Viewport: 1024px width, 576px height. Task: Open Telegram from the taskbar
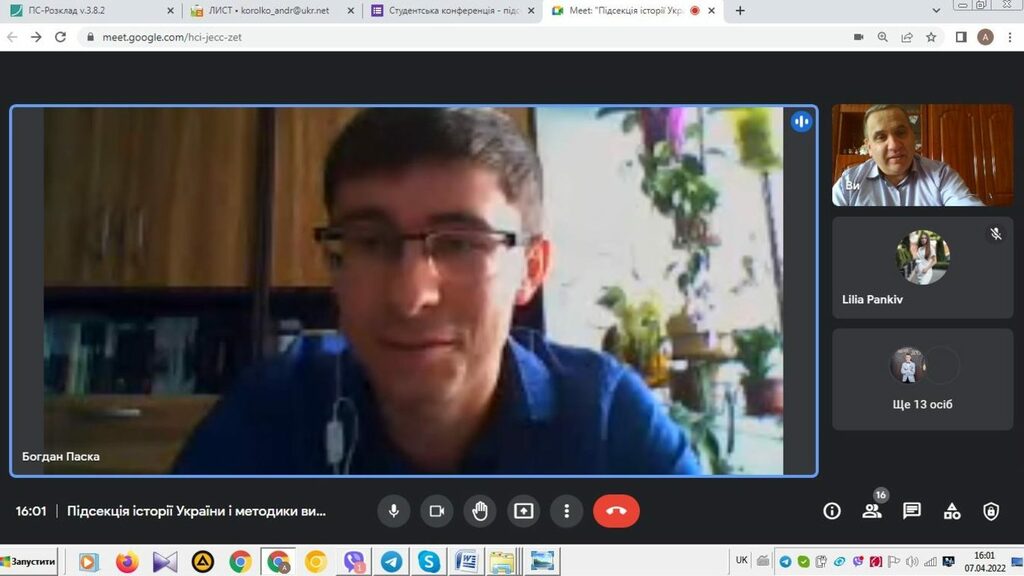click(x=391, y=562)
